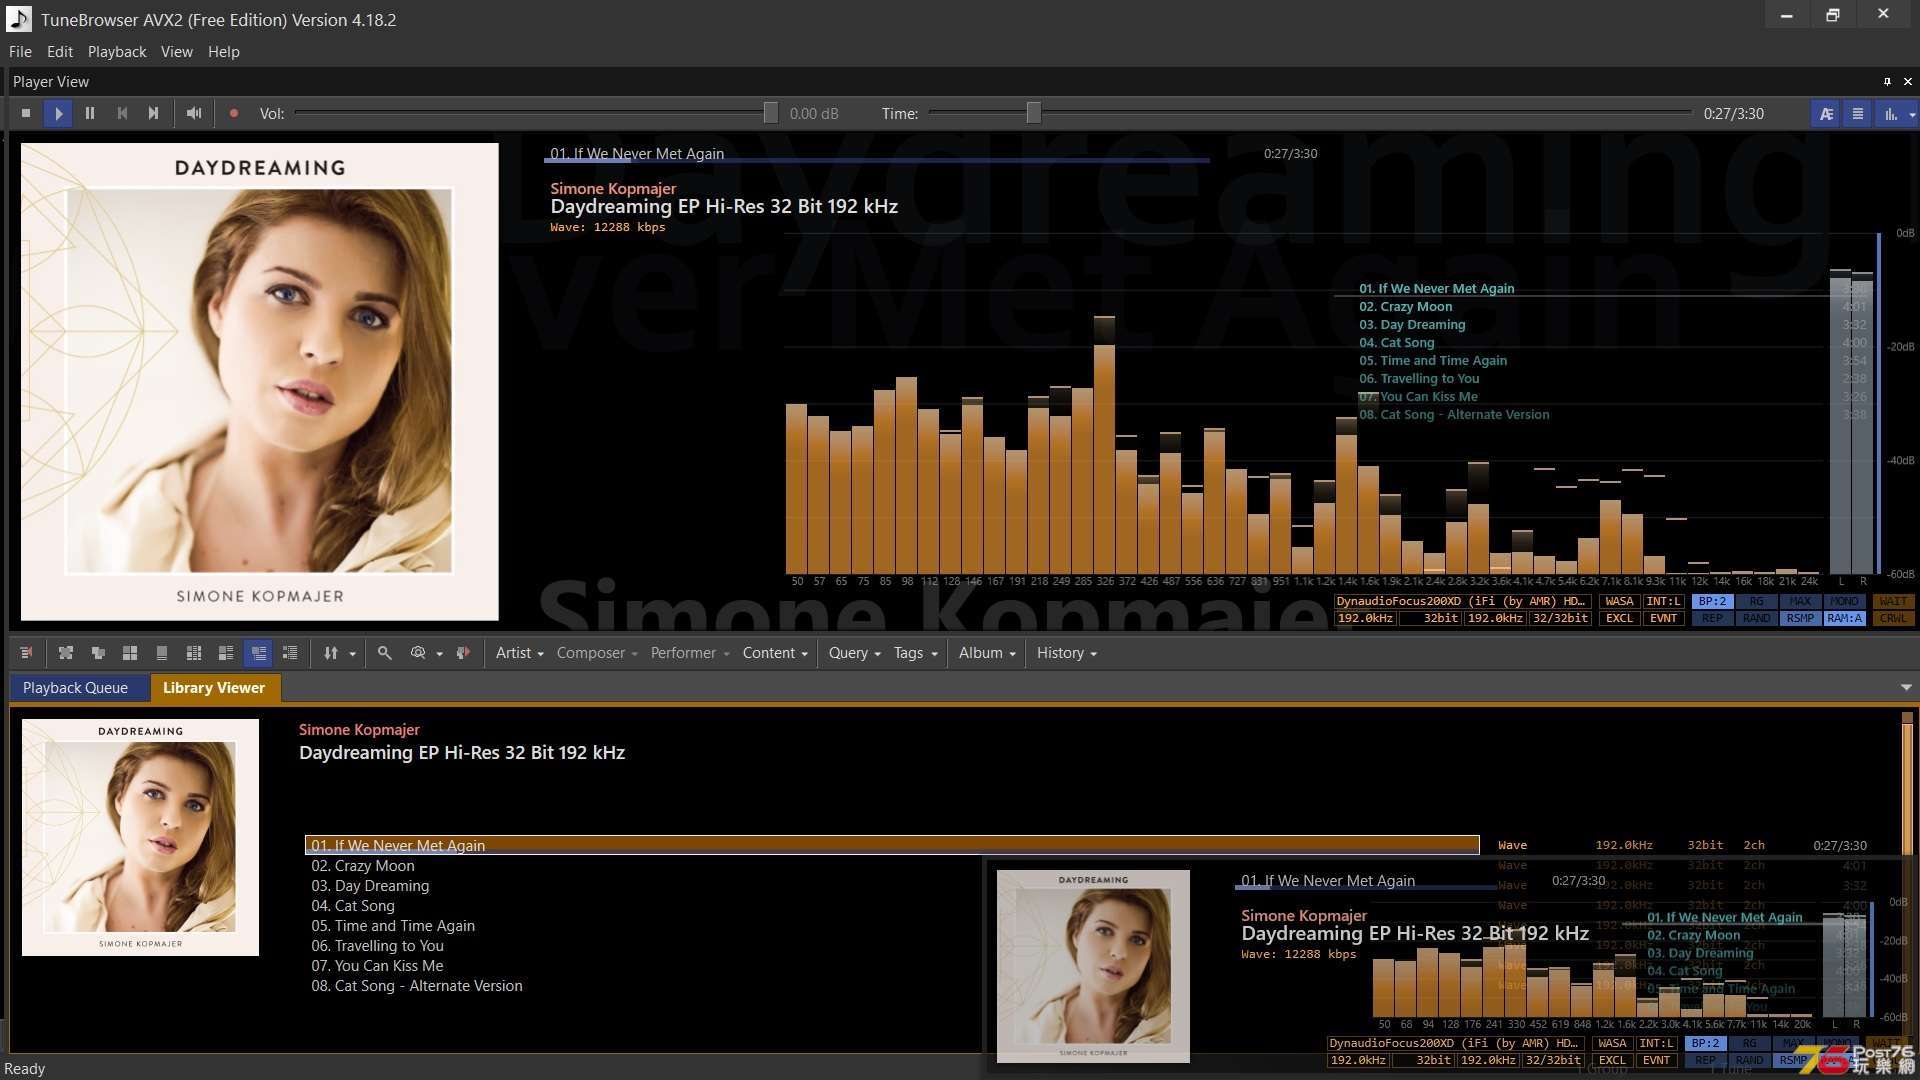Select the indented list view icon

tap(290, 653)
